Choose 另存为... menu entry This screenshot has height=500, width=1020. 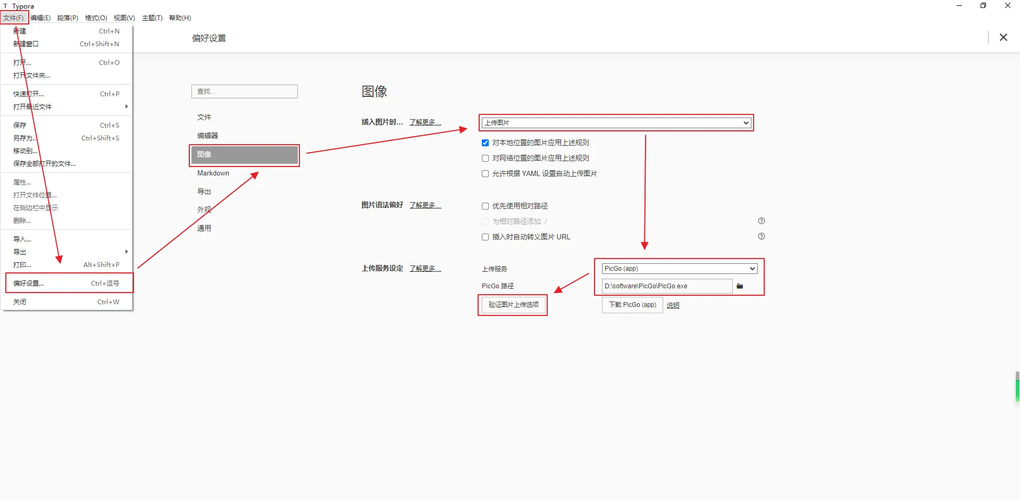tap(67, 138)
